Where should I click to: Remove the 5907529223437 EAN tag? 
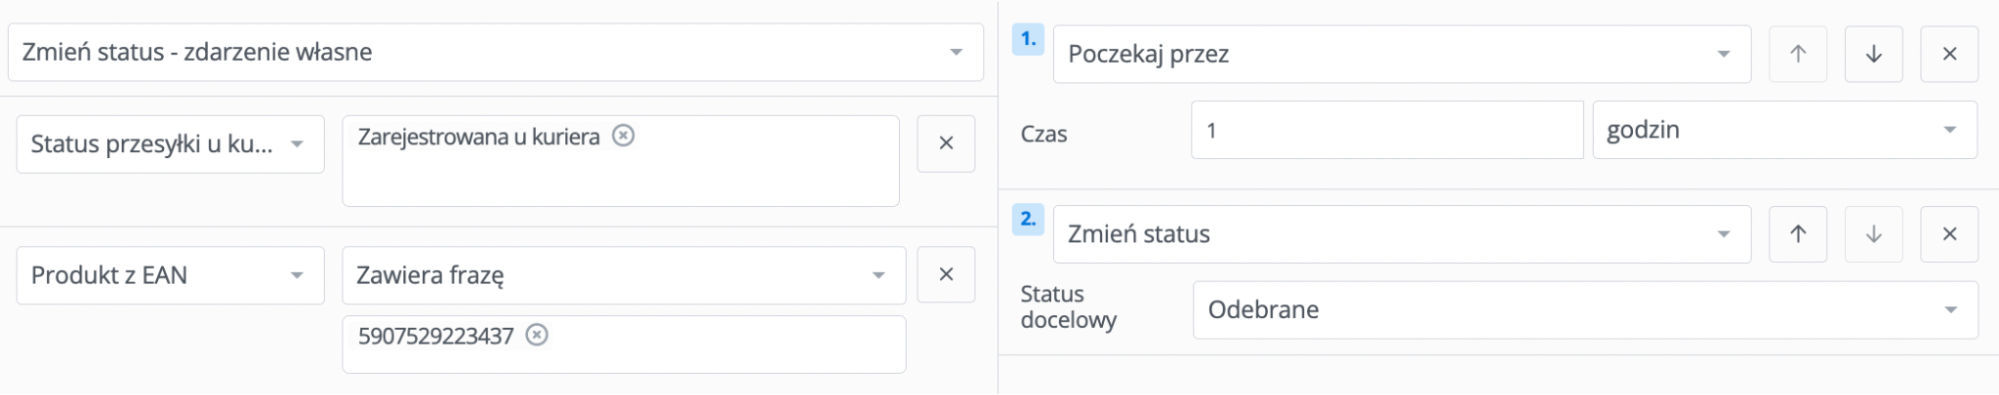pos(537,334)
